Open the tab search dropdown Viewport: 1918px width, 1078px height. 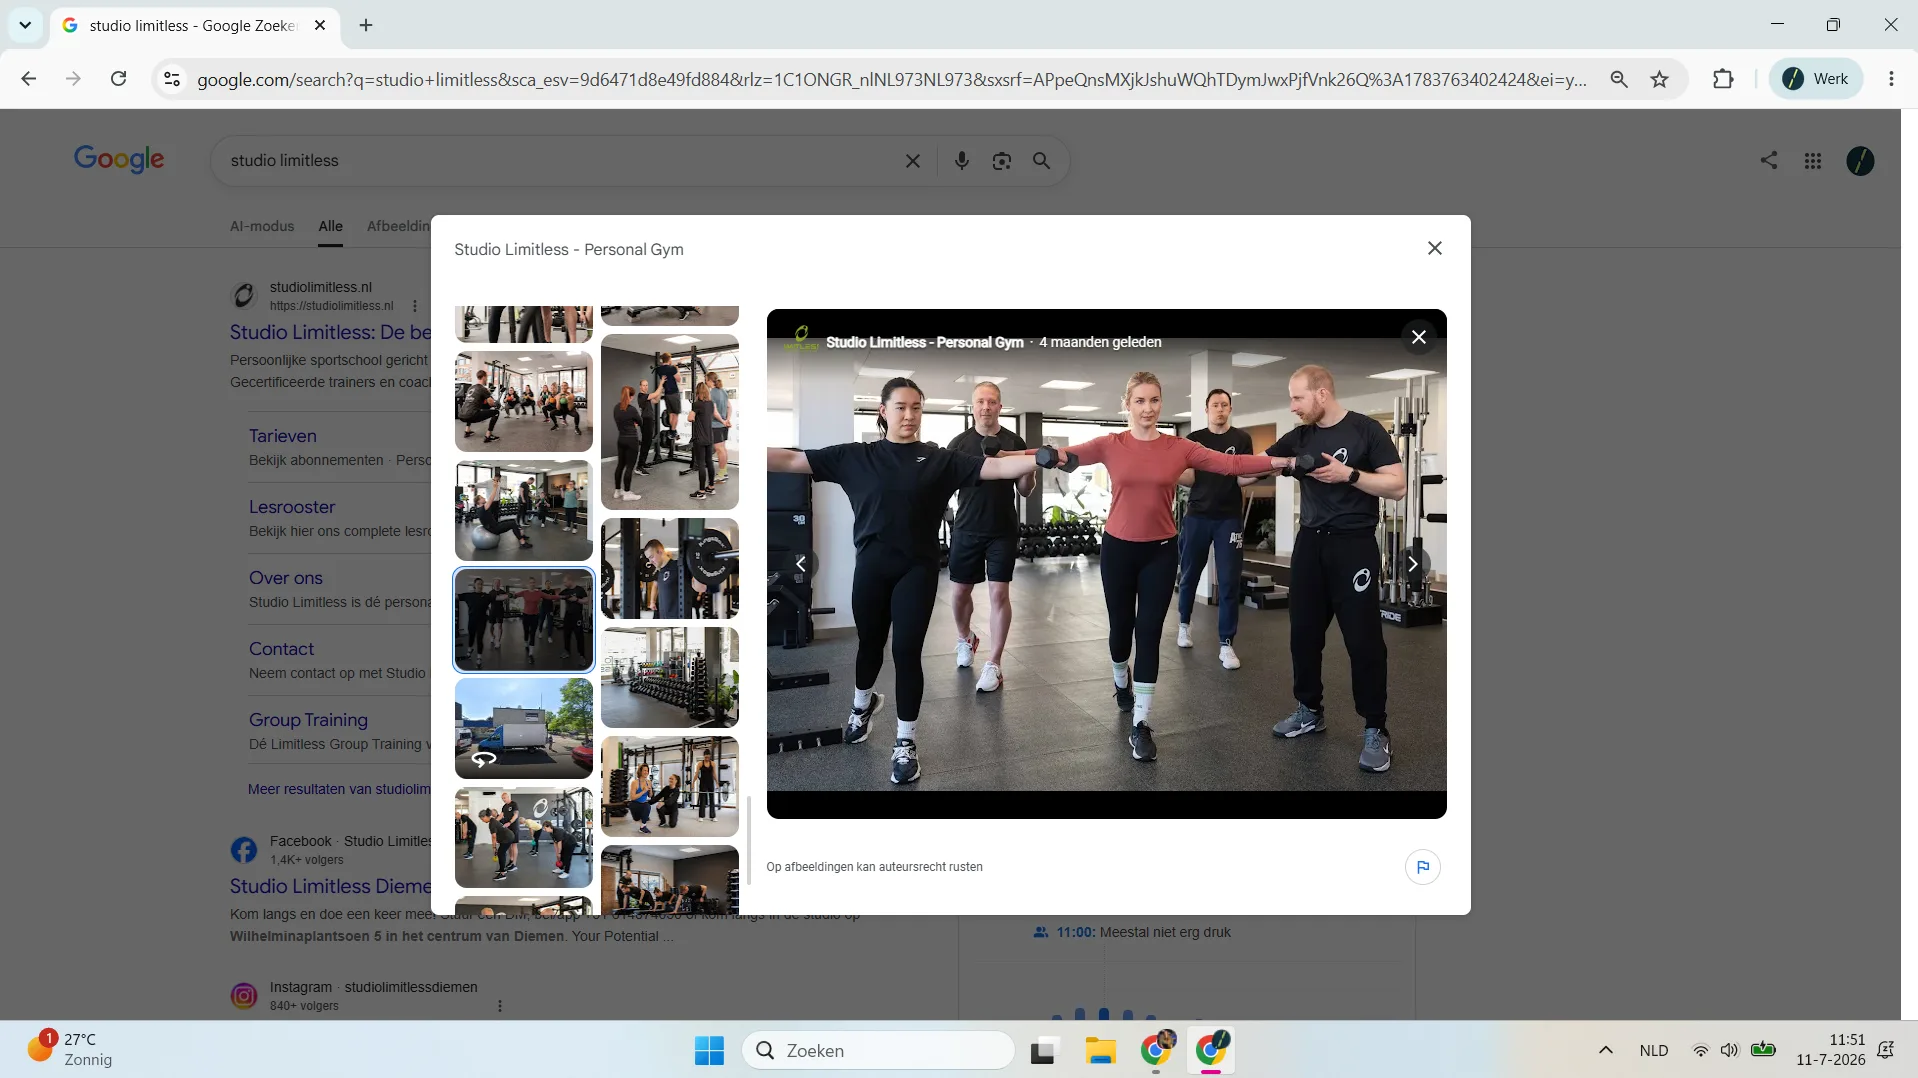coord(25,25)
